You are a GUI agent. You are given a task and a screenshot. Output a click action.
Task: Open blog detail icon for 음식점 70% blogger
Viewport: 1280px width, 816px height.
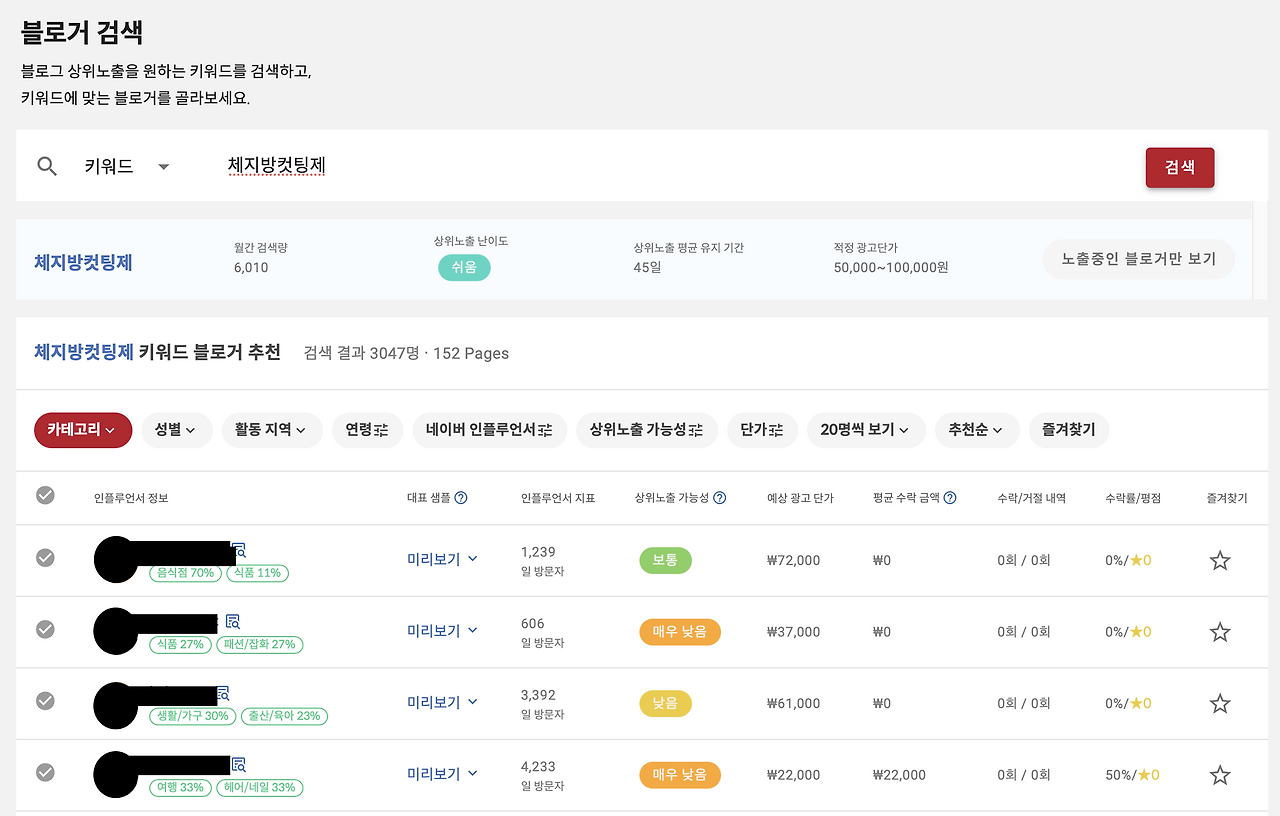pyautogui.click(x=239, y=550)
